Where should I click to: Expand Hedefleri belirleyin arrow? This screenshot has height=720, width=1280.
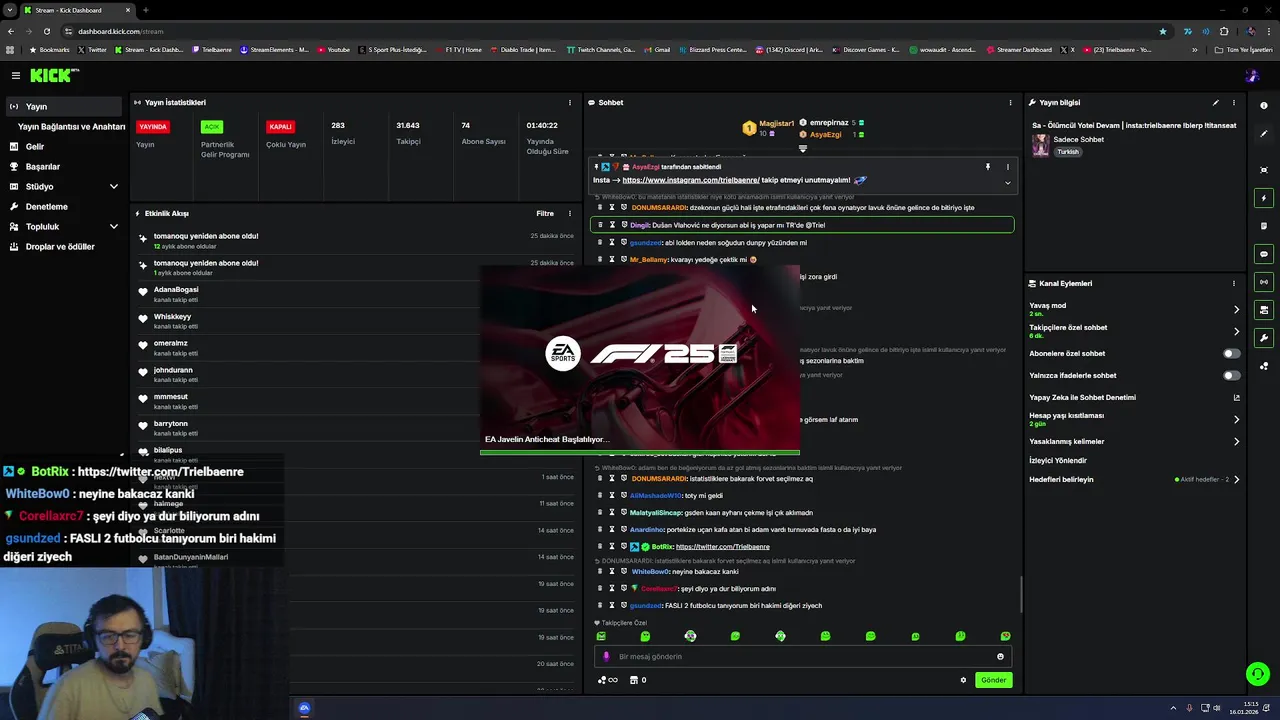(1236, 479)
